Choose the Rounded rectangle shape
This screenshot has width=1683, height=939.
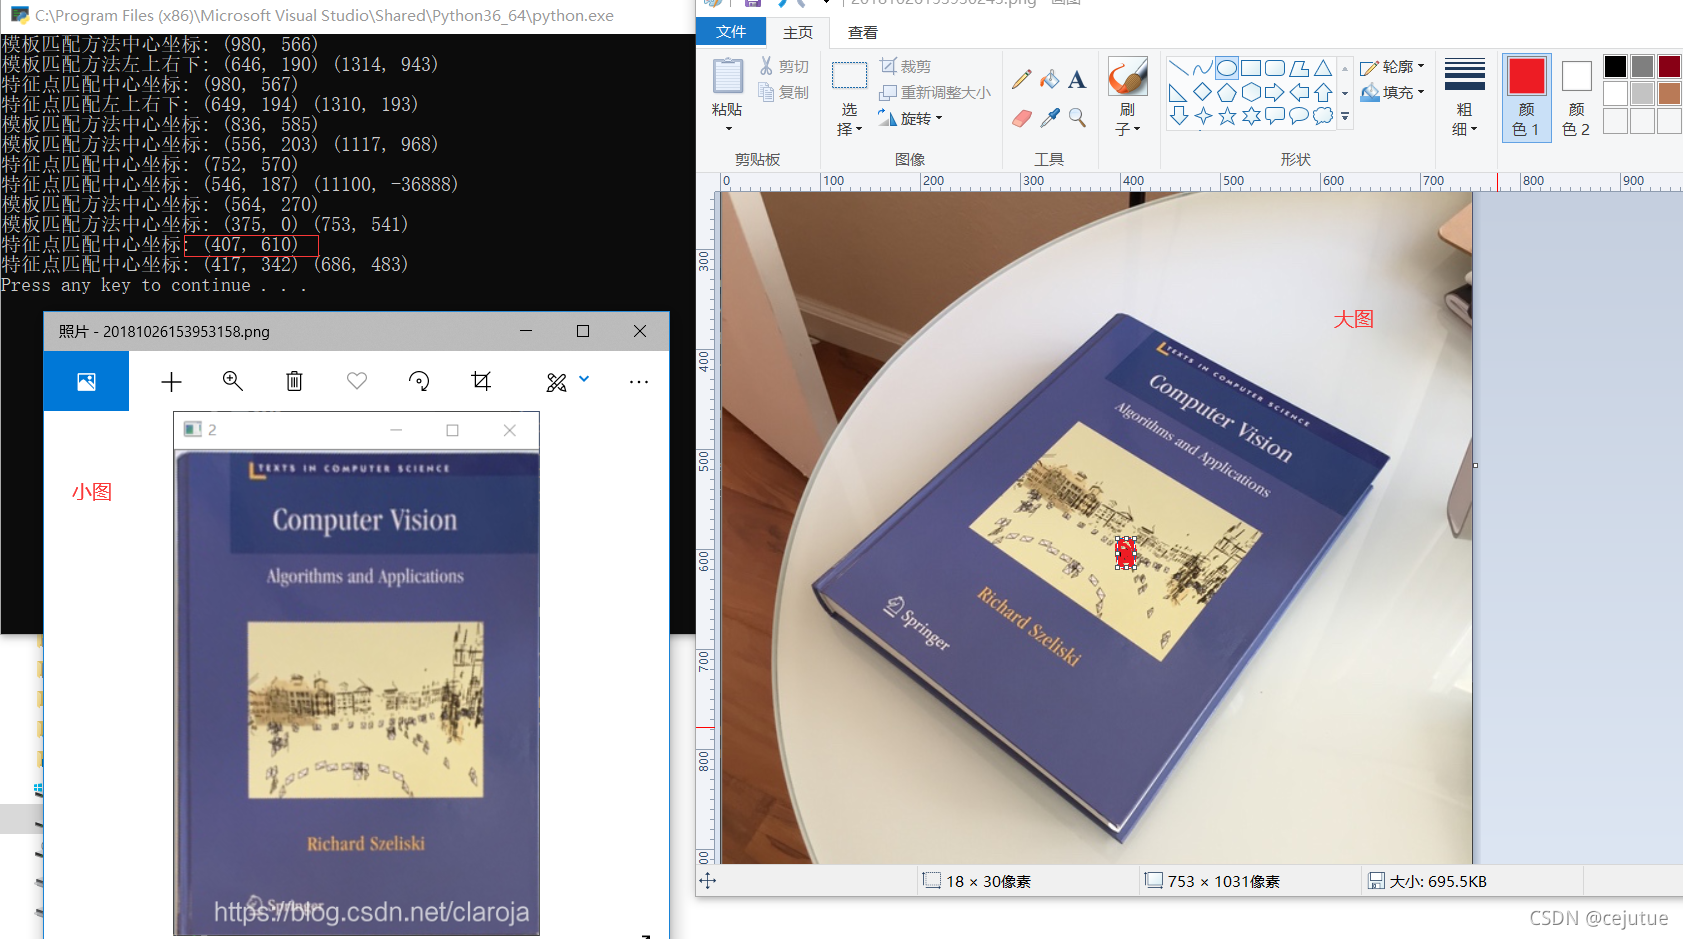coord(1275,68)
